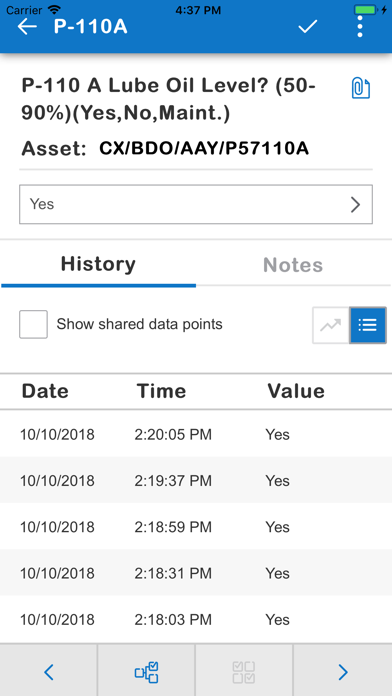Viewport: 392px width, 696px height.
Task: Go to next item with right chevron
Action: click(343, 672)
